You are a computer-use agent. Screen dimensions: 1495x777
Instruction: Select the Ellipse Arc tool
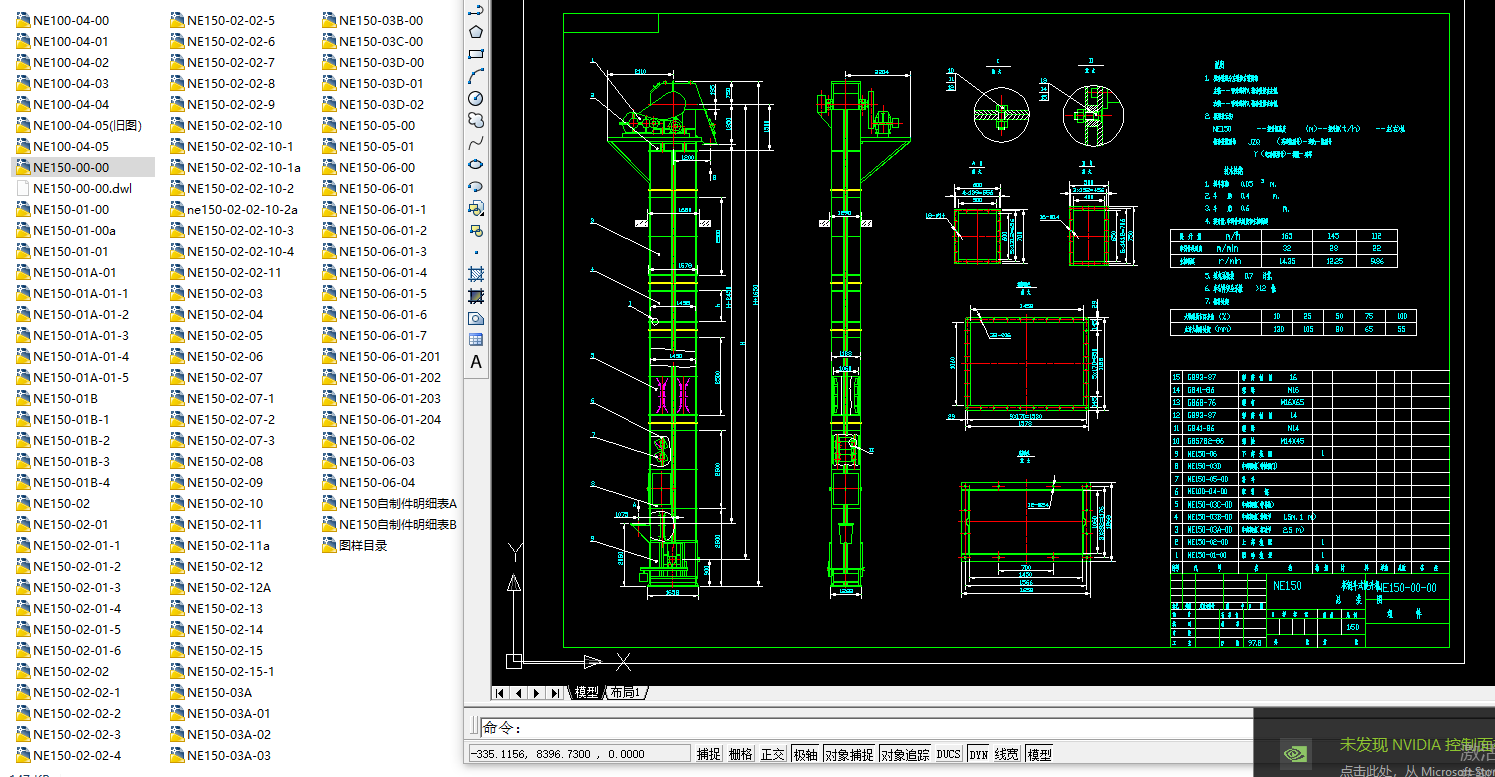[x=476, y=186]
